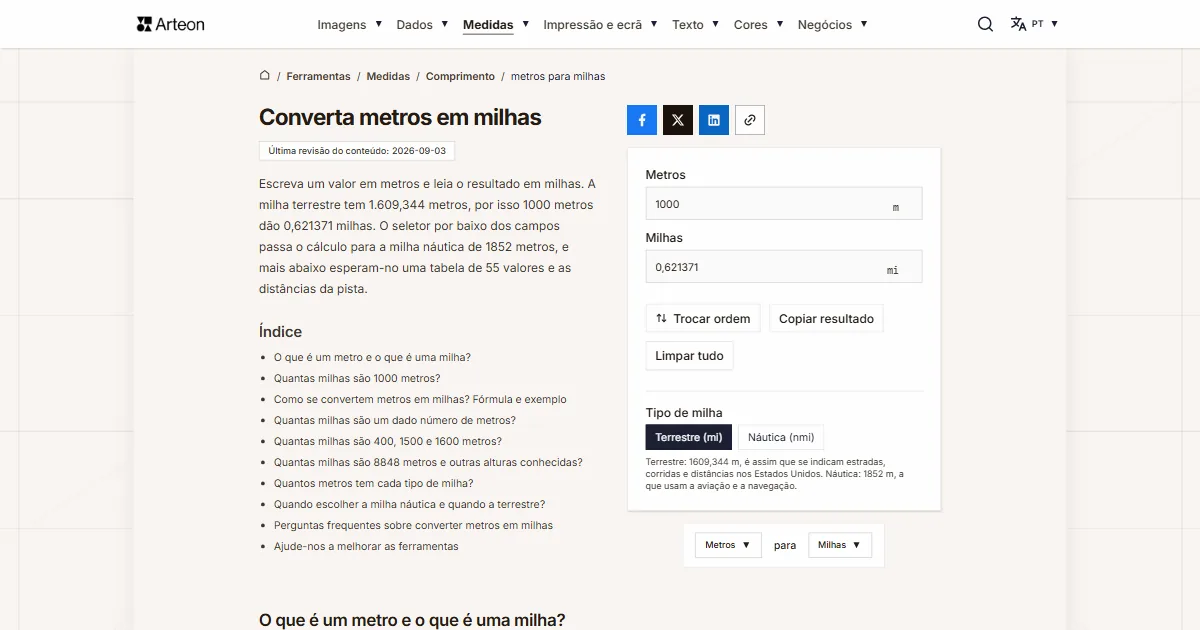Select Terrestre (mi) mile type

[x=689, y=437]
